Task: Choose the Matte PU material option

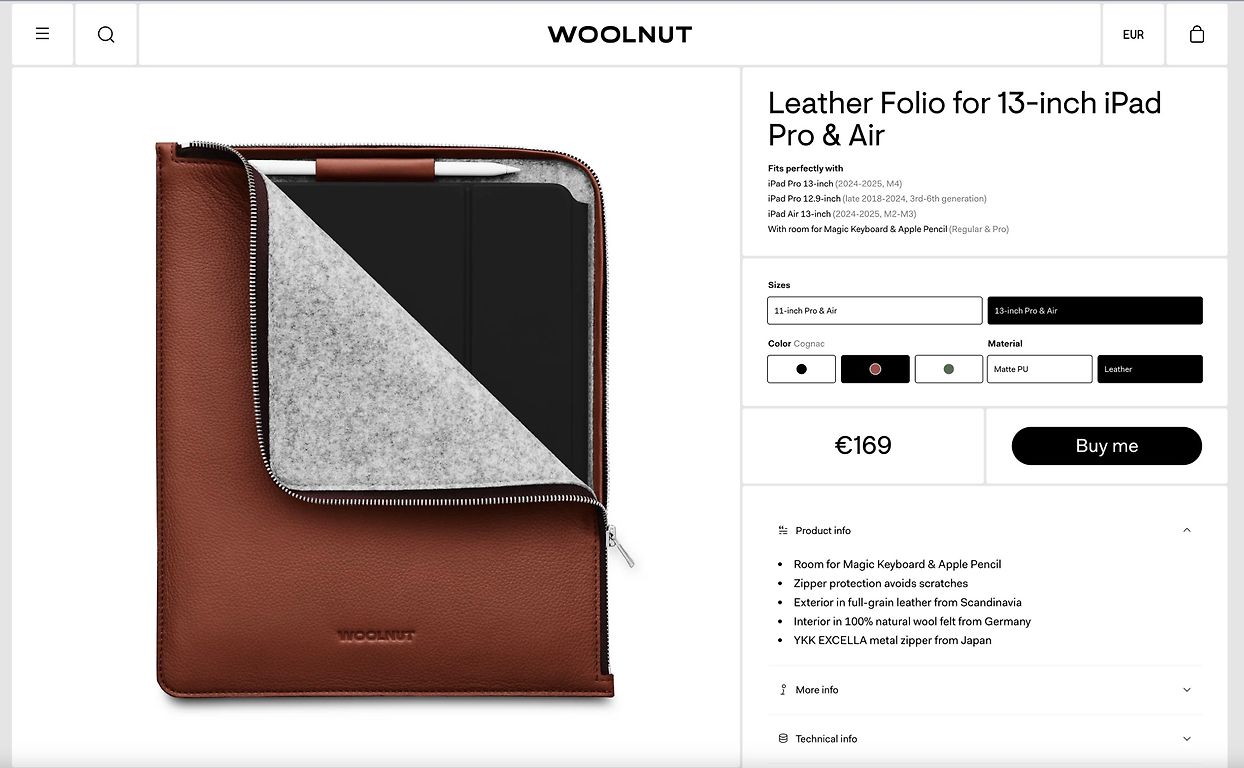Action: [x=1040, y=369]
